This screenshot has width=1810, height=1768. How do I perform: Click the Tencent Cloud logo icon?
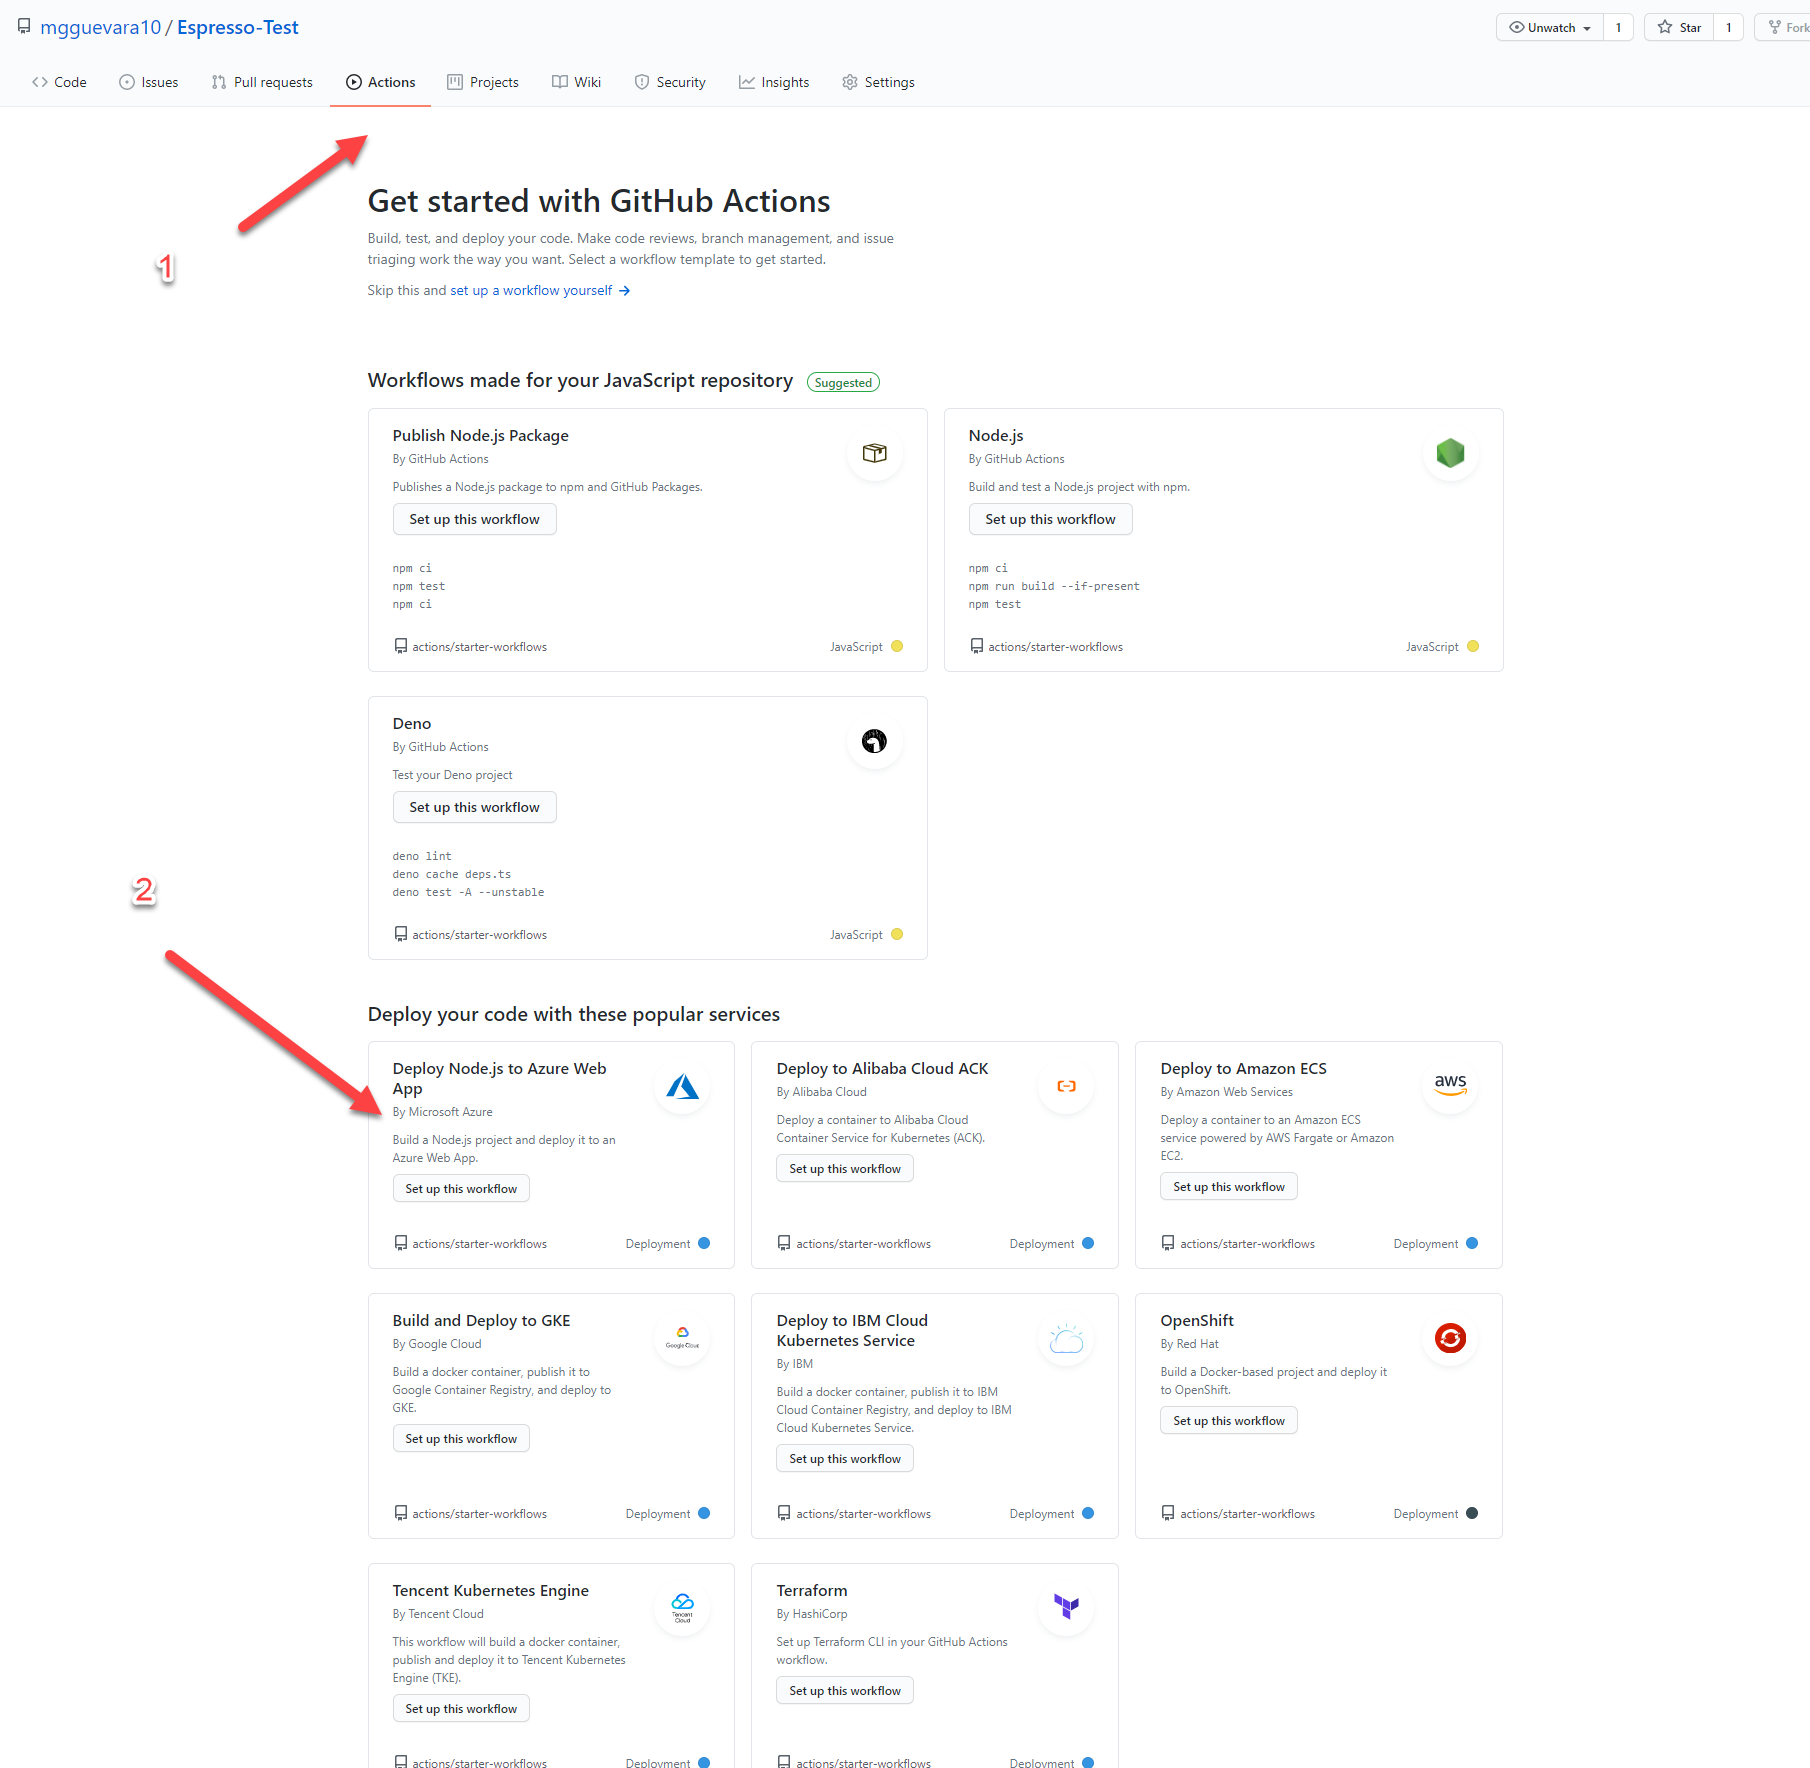point(683,1608)
